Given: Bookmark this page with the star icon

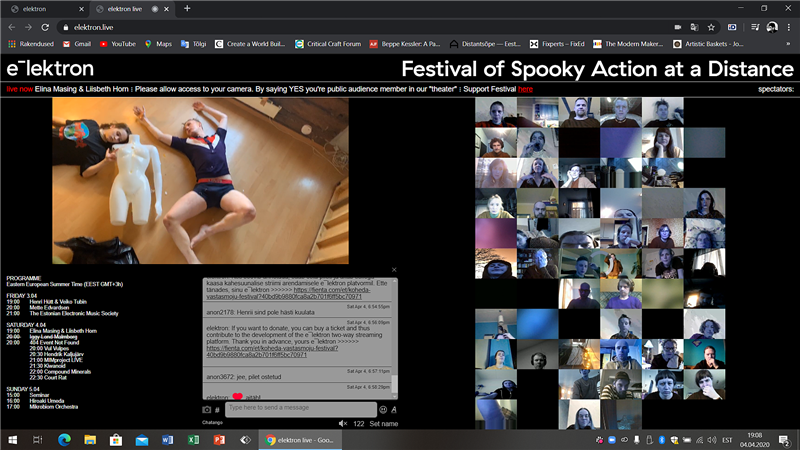Looking at the screenshot, I should coord(711,27).
